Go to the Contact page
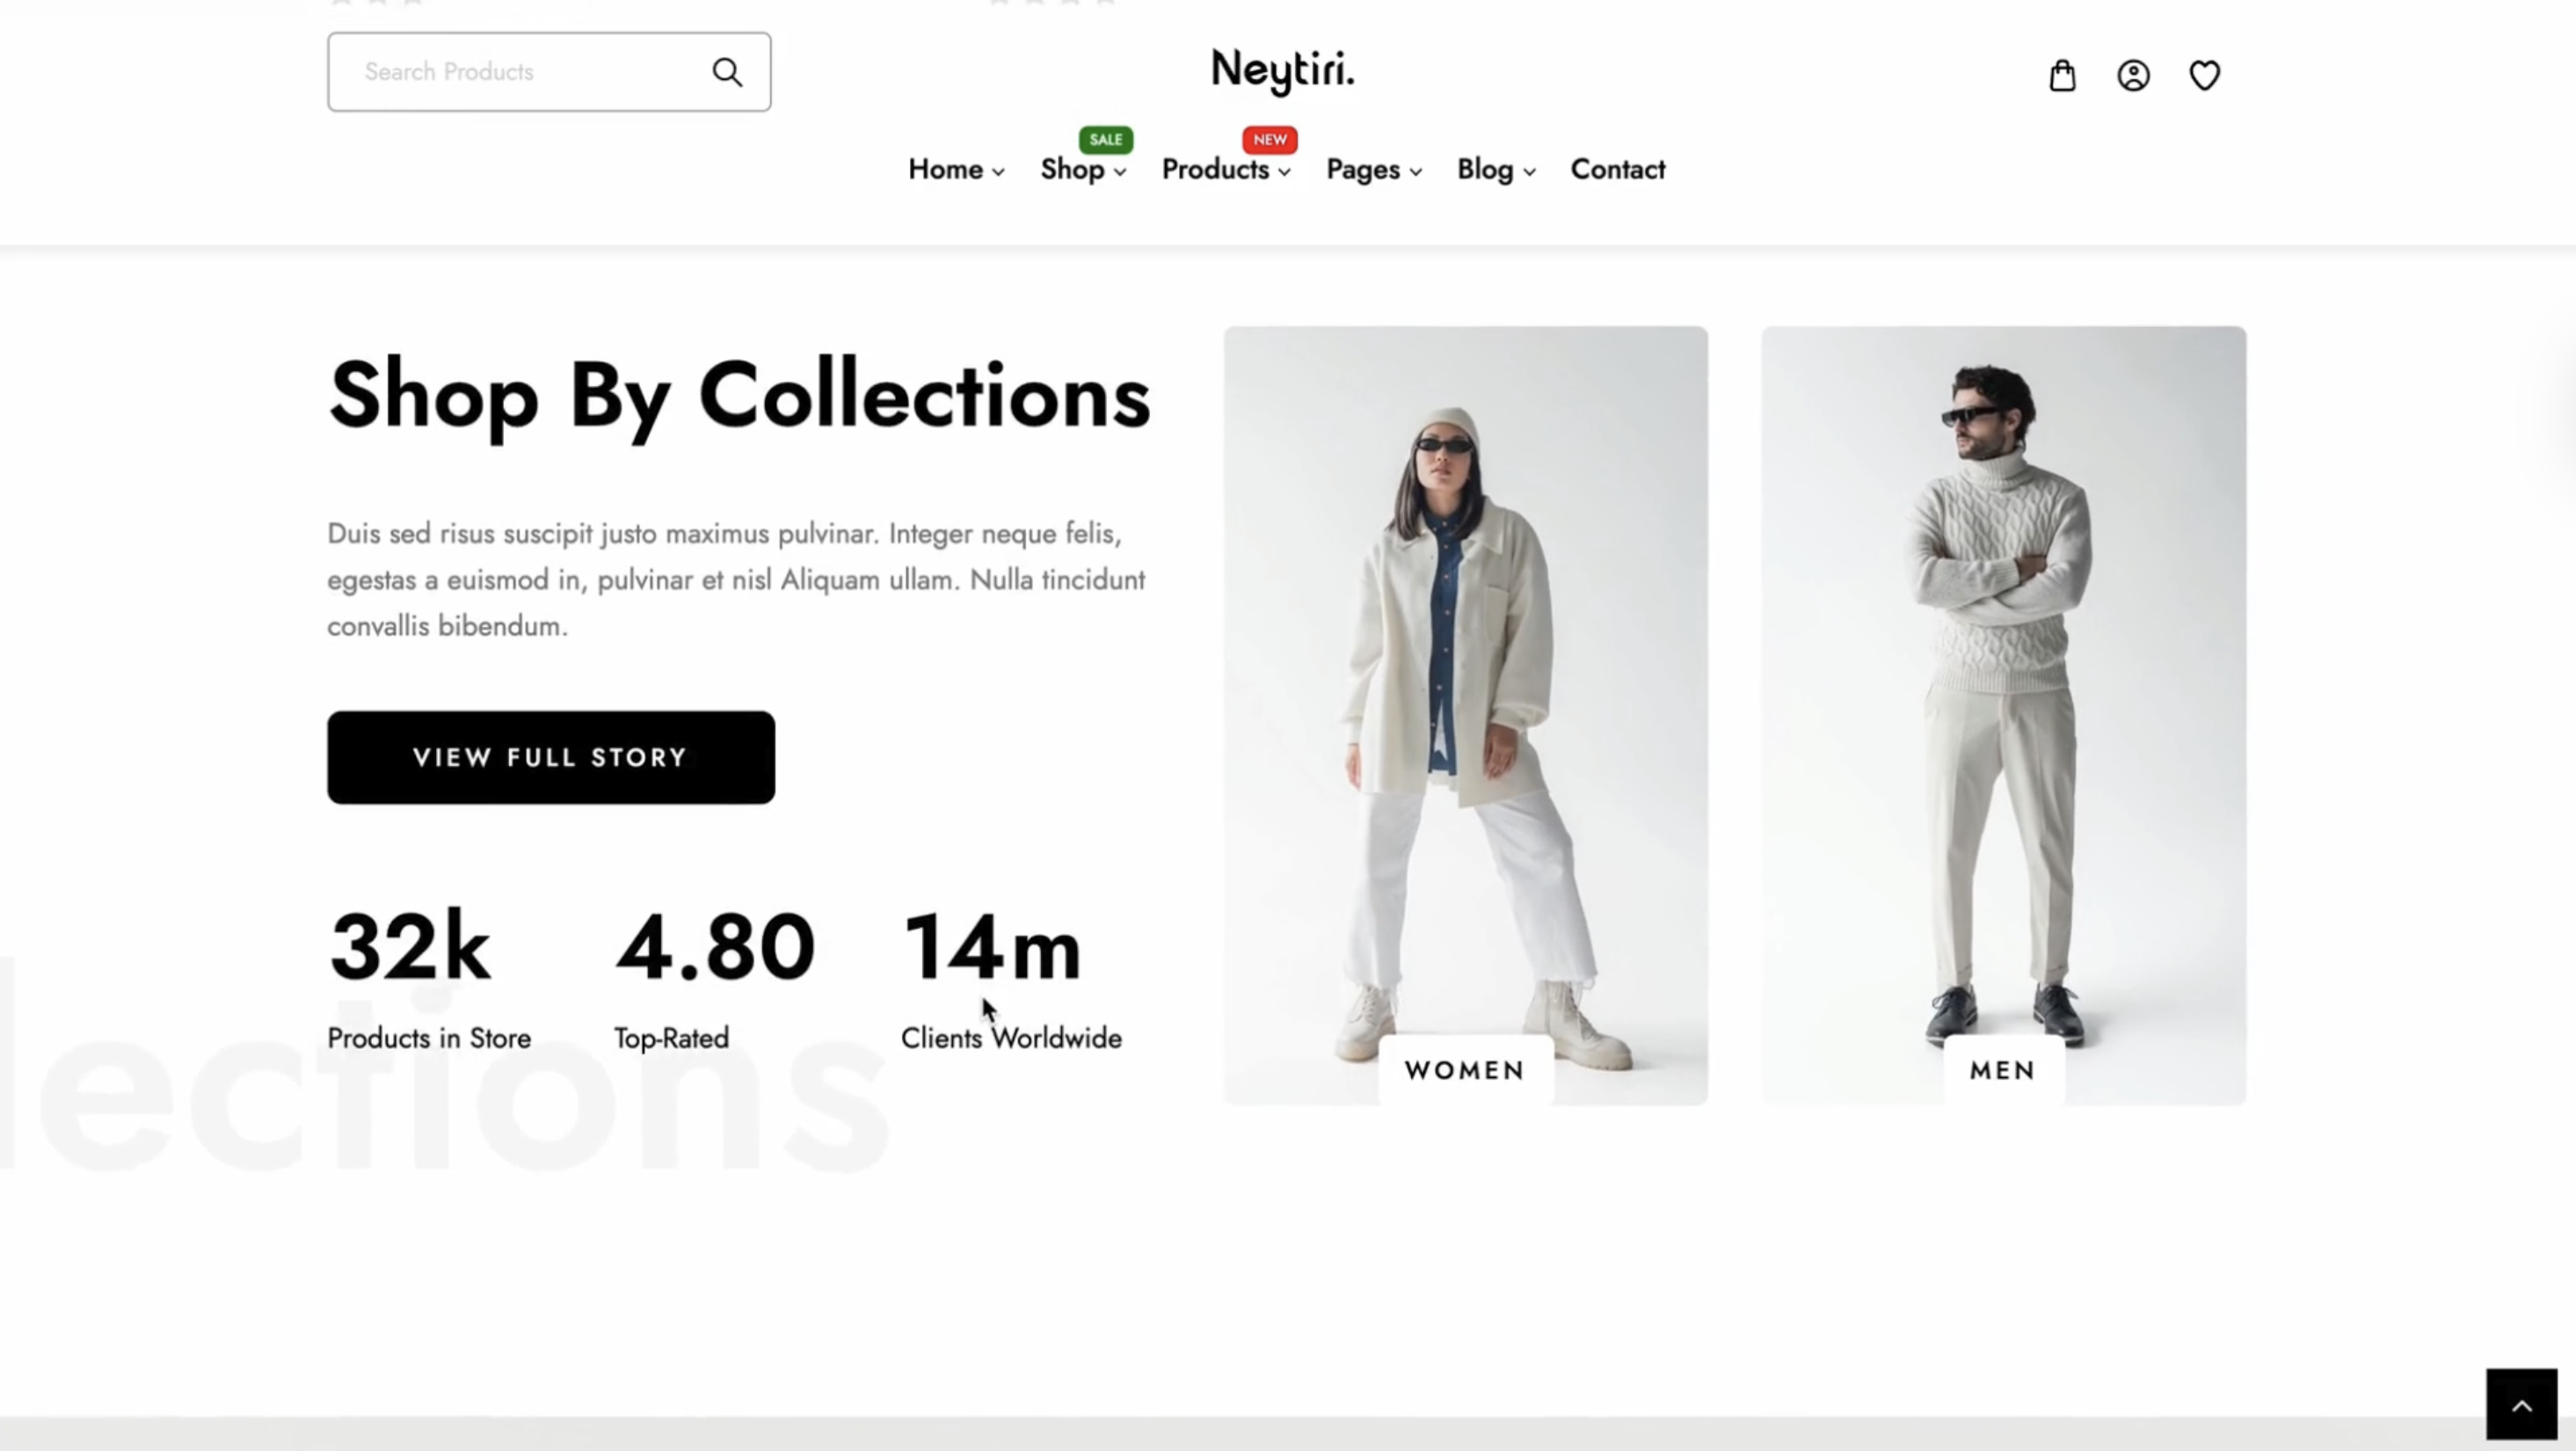2576x1451 pixels. (x=1618, y=170)
